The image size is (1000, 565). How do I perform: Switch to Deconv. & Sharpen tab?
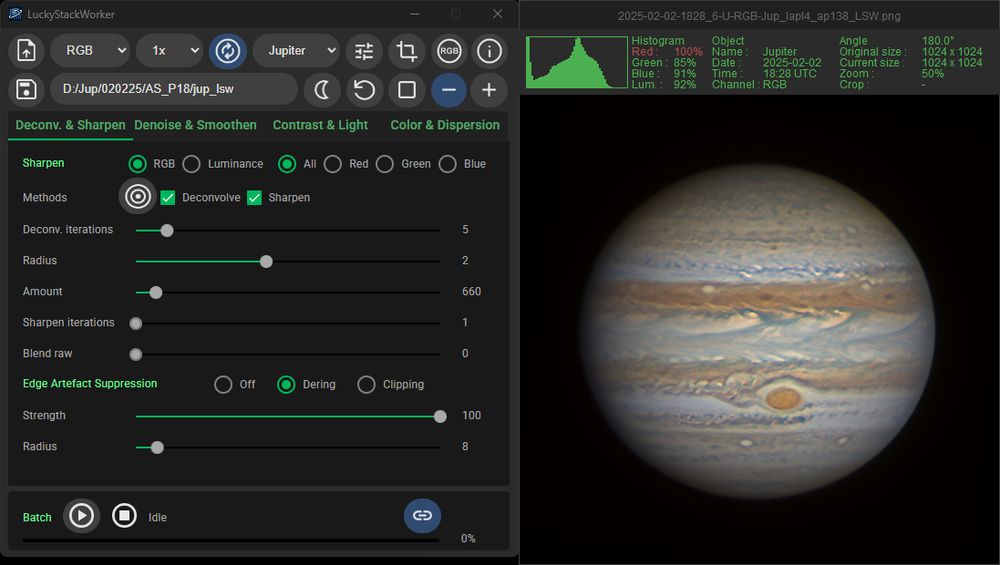click(70, 125)
